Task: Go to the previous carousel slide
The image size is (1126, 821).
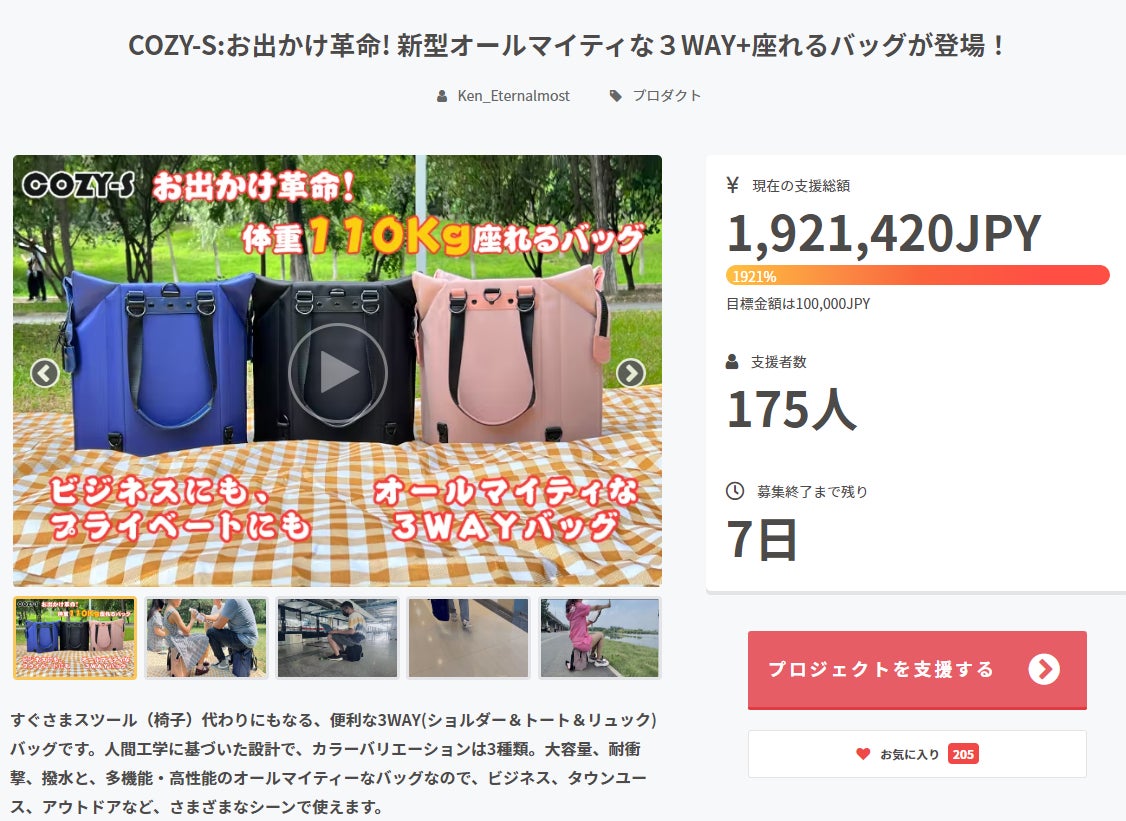Action: tap(45, 373)
